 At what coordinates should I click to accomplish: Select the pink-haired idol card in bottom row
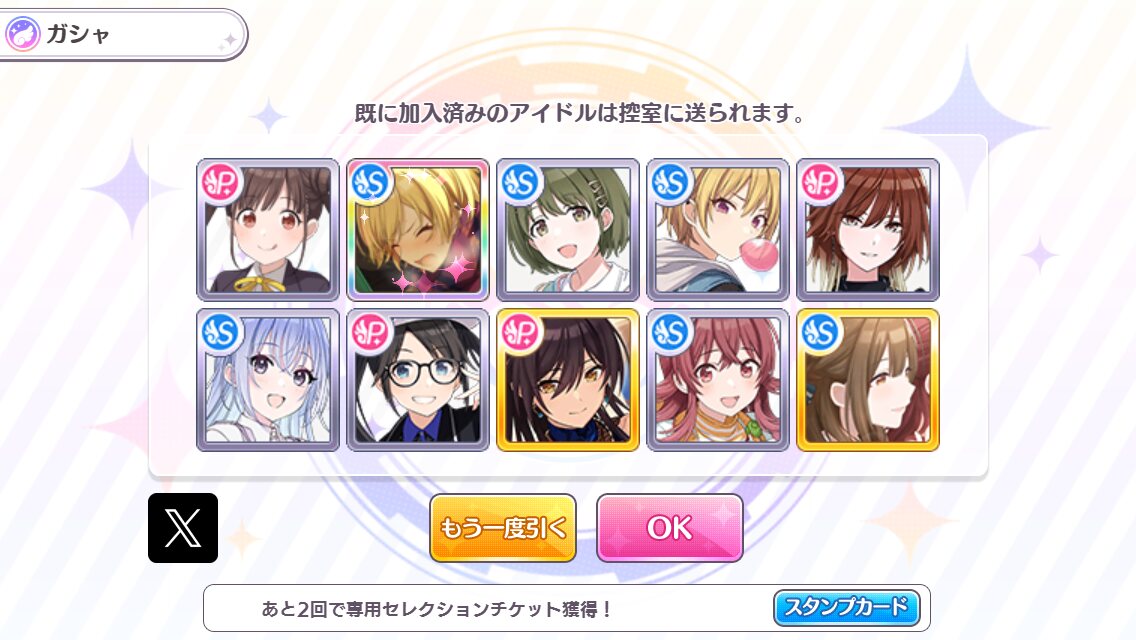coord(718,380)
